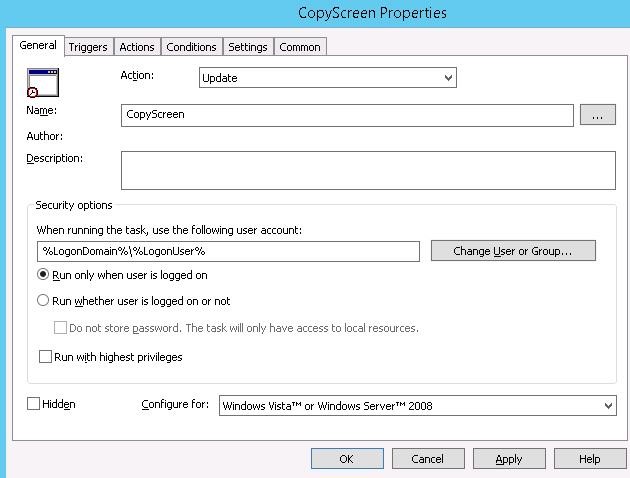The height and width of the screenshot is (478, 630).
Task: Click inside the Description text box
Action: 367,170
